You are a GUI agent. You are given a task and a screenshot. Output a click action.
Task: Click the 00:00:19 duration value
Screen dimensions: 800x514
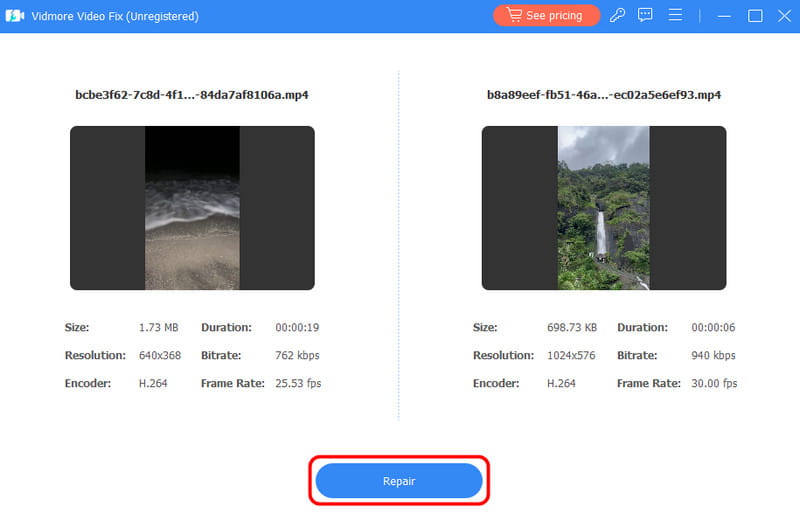pyautogui.click(x=296, y=327)
